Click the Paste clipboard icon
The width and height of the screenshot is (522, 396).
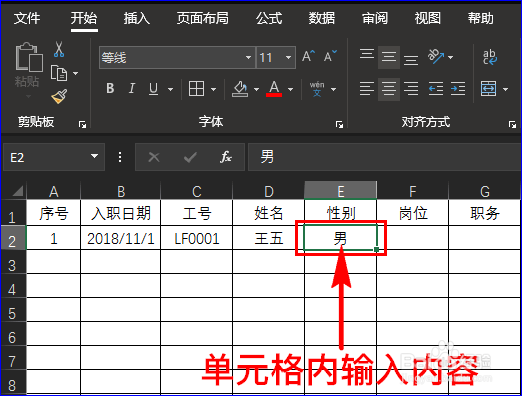(x=28, y=57)
